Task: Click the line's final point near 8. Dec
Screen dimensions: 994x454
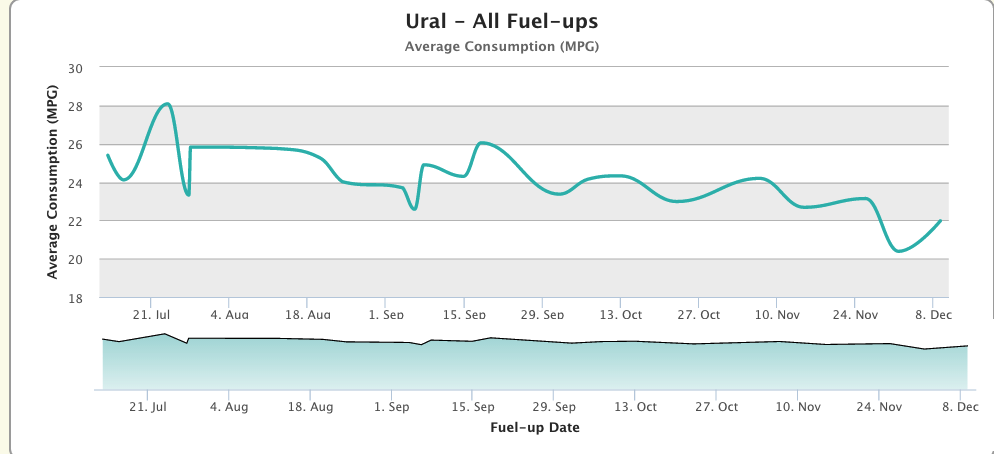Action: pos(941,221)
